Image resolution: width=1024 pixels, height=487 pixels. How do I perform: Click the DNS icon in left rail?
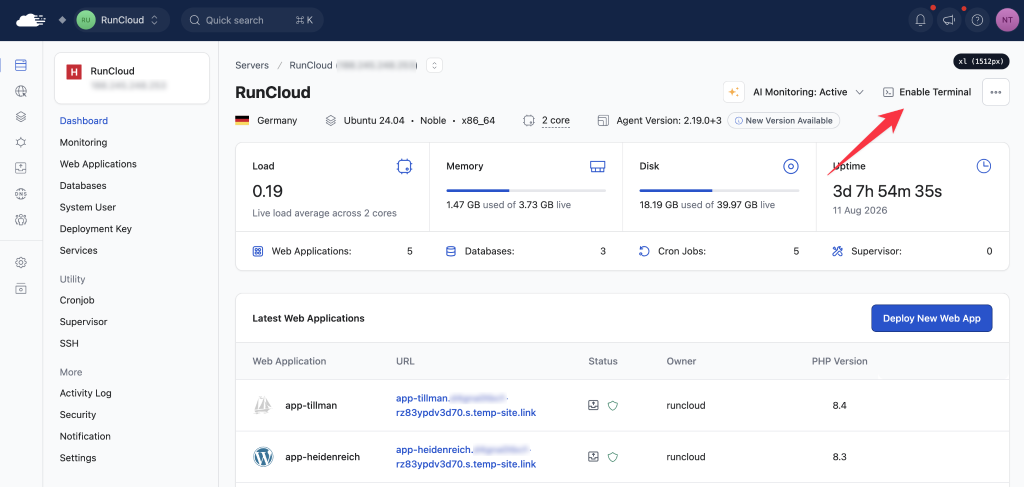[x=21, y=194]
